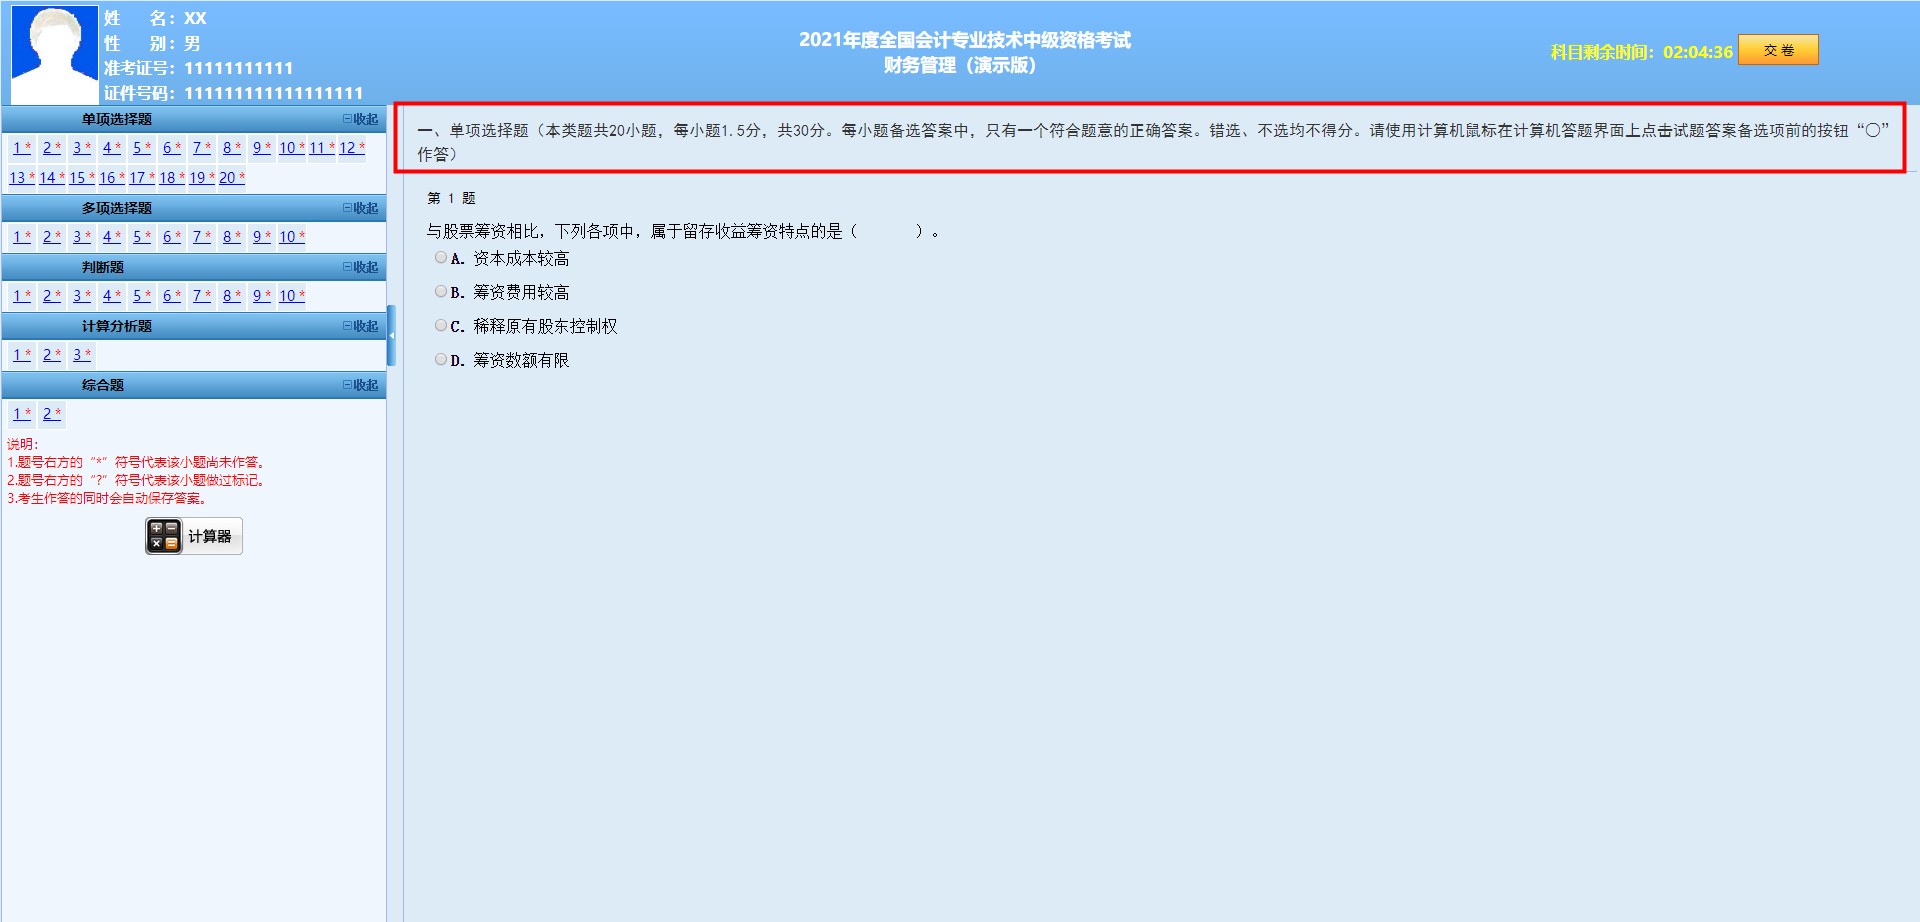Go to 多项选择题 question 9
The width and height of the screenshot is (1920, 922).
point(262,237)
